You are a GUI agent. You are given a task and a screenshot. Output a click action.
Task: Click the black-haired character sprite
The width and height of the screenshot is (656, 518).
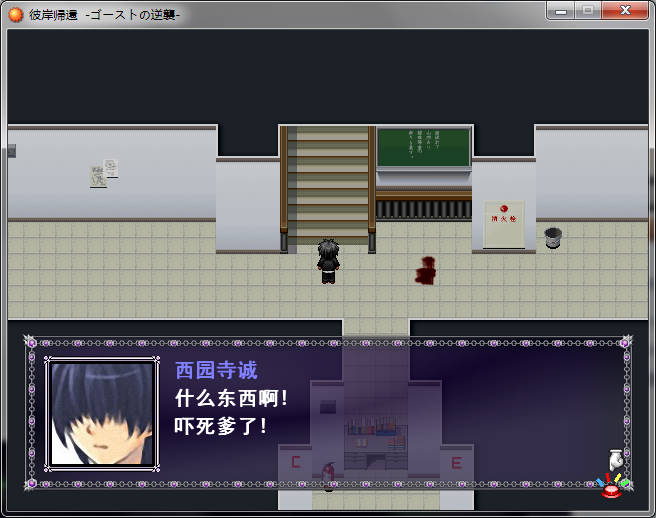[x=328, y=262]
